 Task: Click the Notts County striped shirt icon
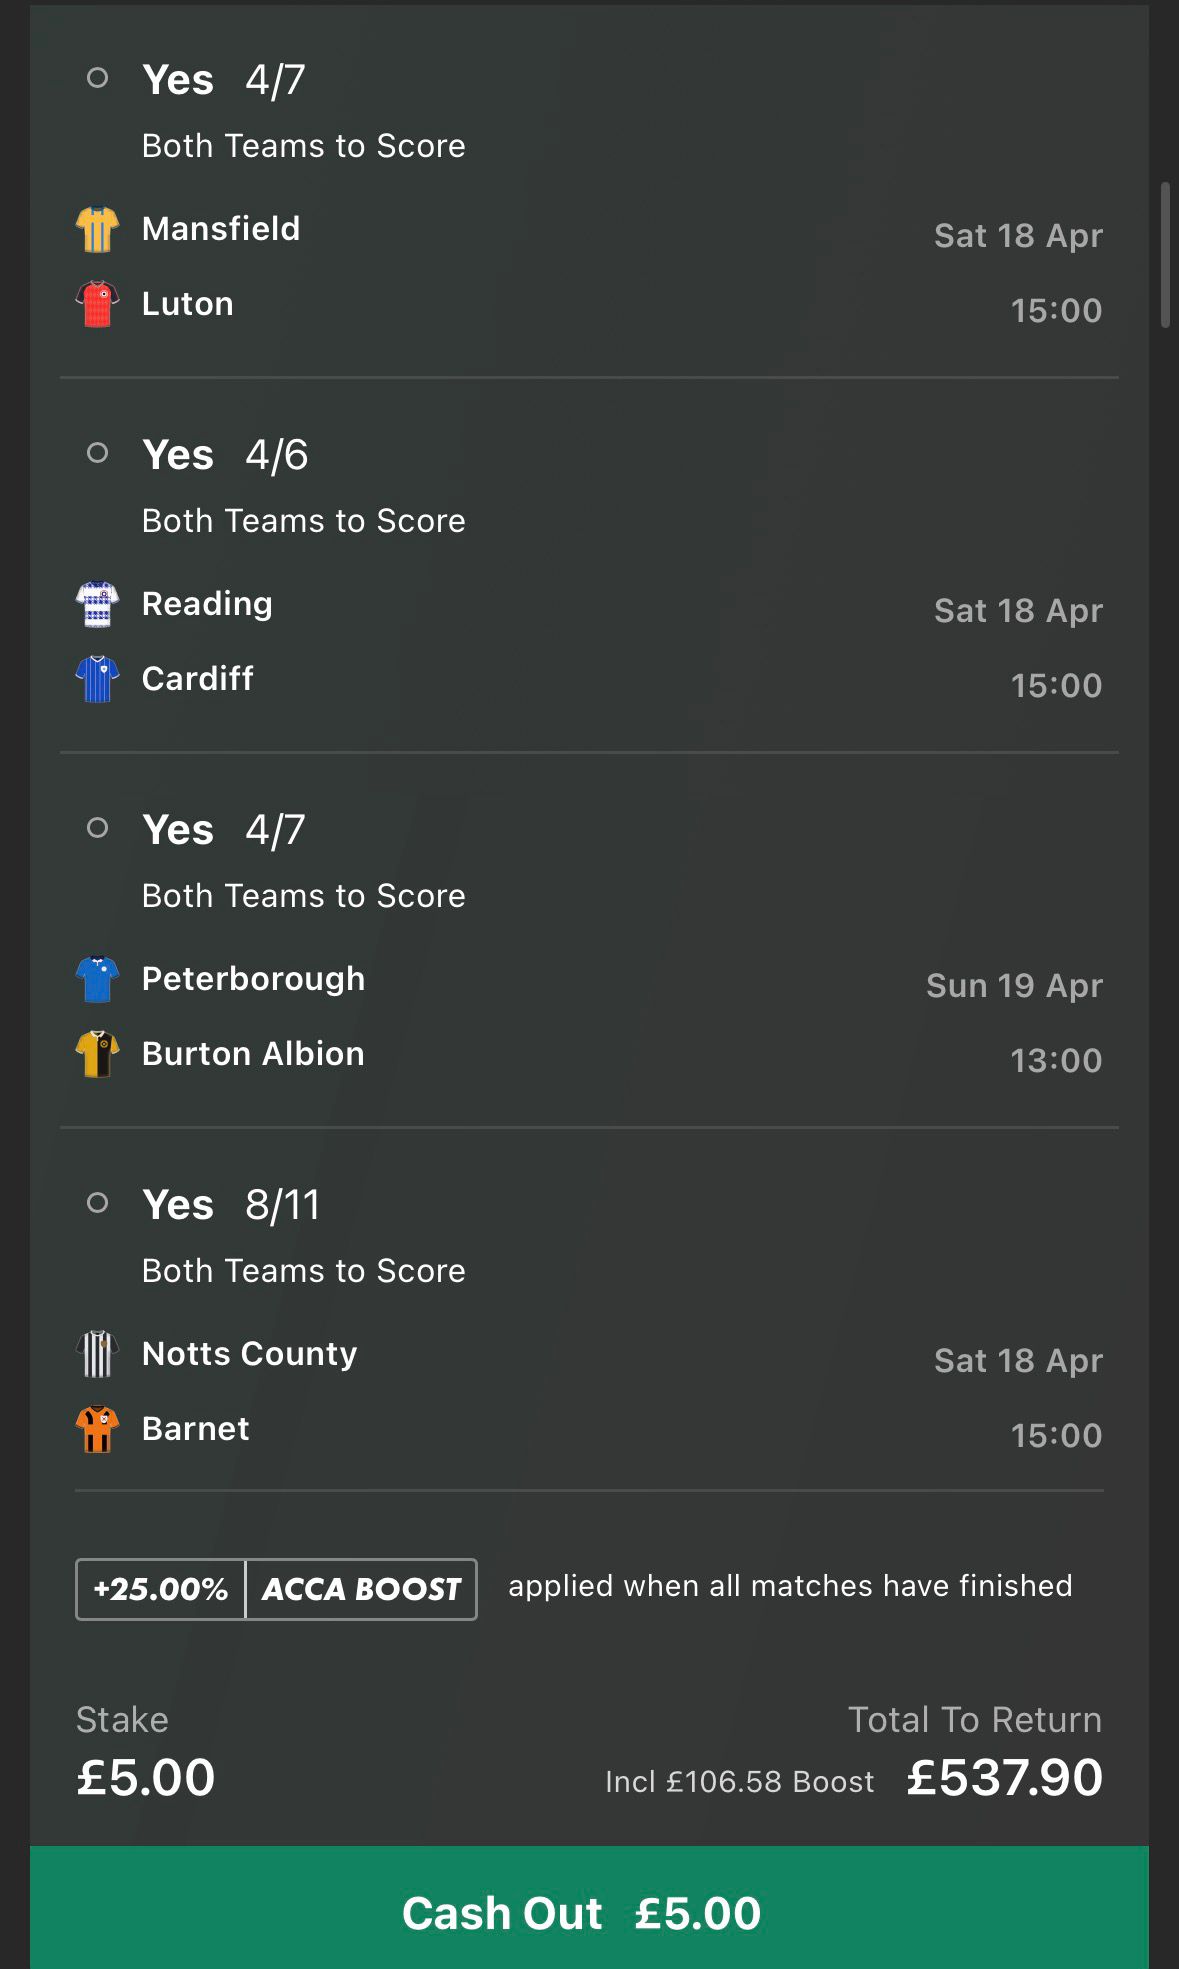click(x=97, y=1354)
